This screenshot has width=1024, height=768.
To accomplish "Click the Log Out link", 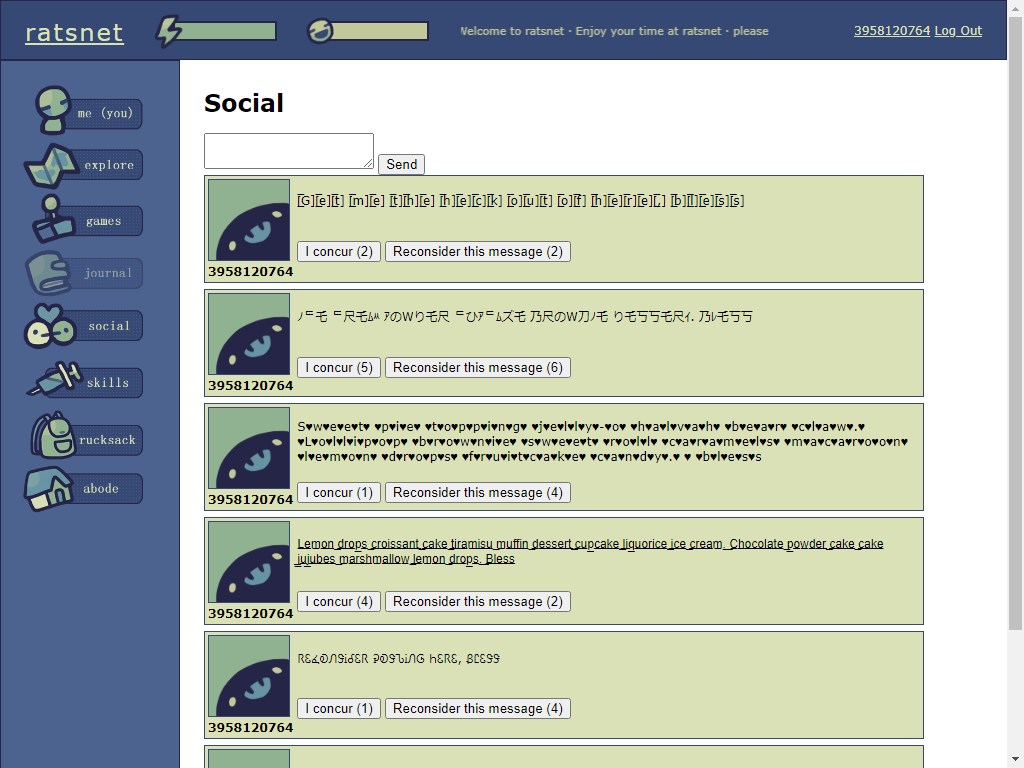I will 957,31.
